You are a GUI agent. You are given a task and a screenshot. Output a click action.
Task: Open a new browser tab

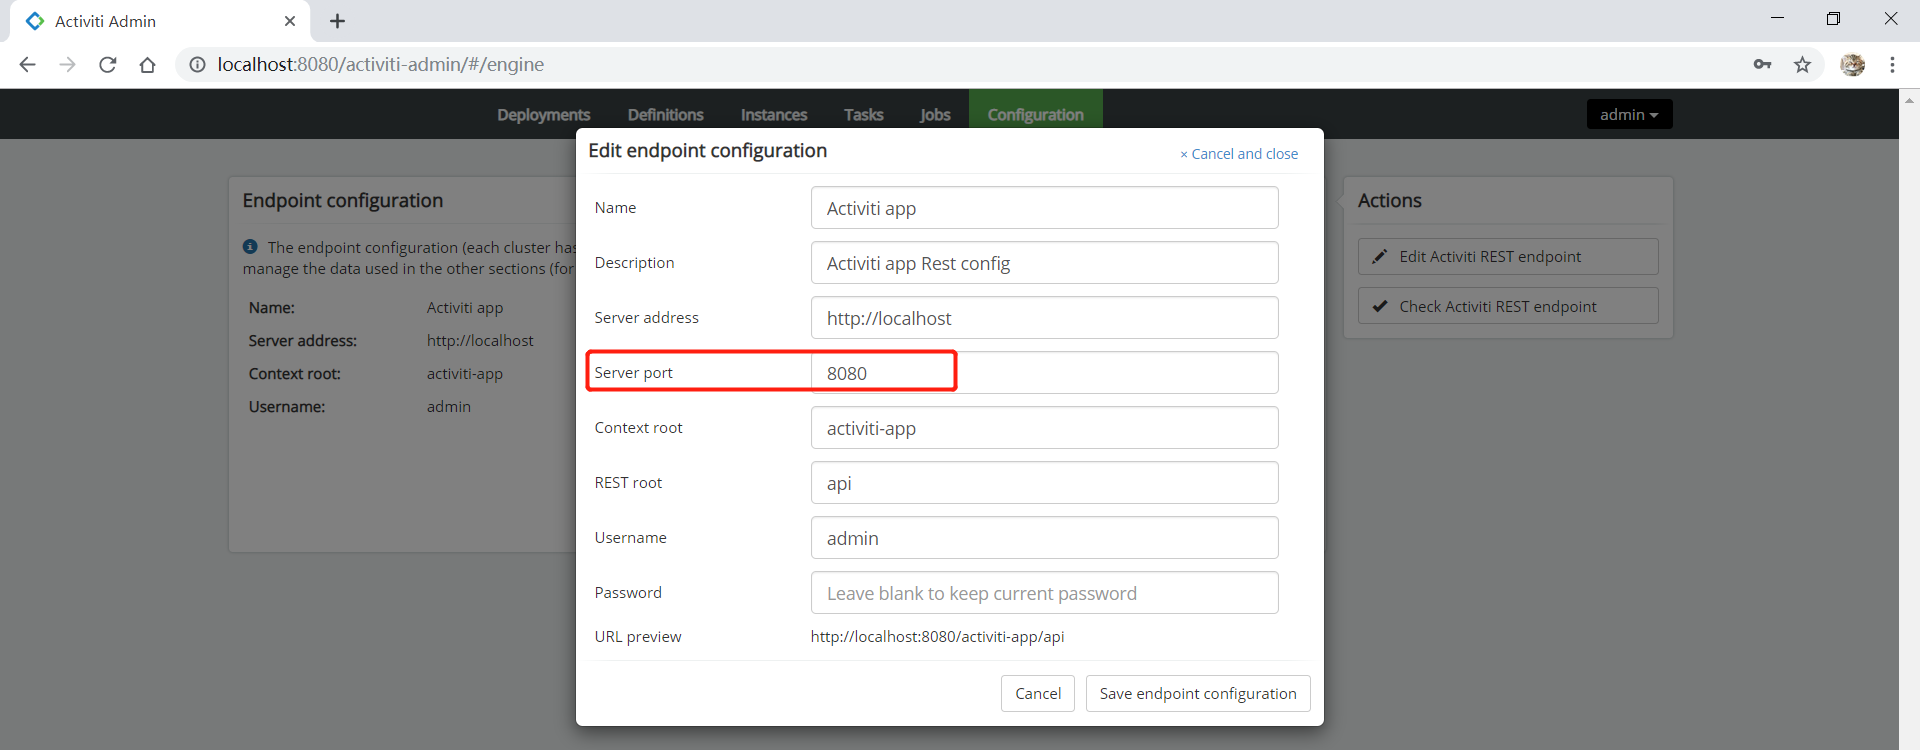[x=337, y=21]
